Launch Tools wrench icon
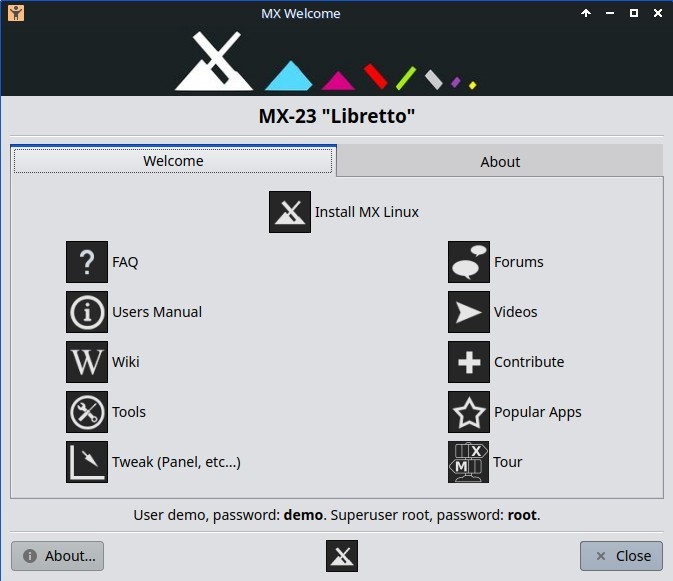This screenshot has height=581, width=673. (87, 412)
